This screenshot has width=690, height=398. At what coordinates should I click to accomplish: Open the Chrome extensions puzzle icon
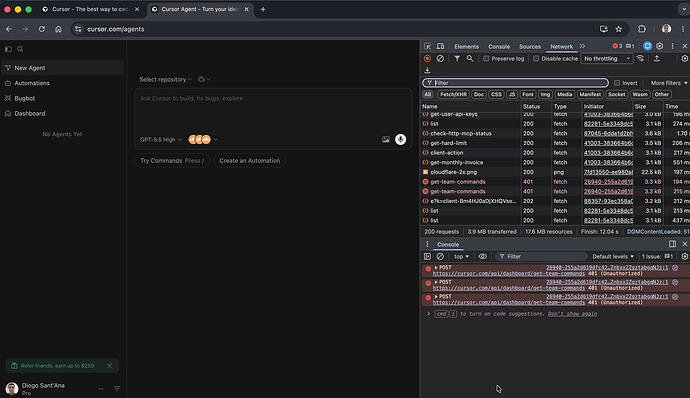point(642,29)
